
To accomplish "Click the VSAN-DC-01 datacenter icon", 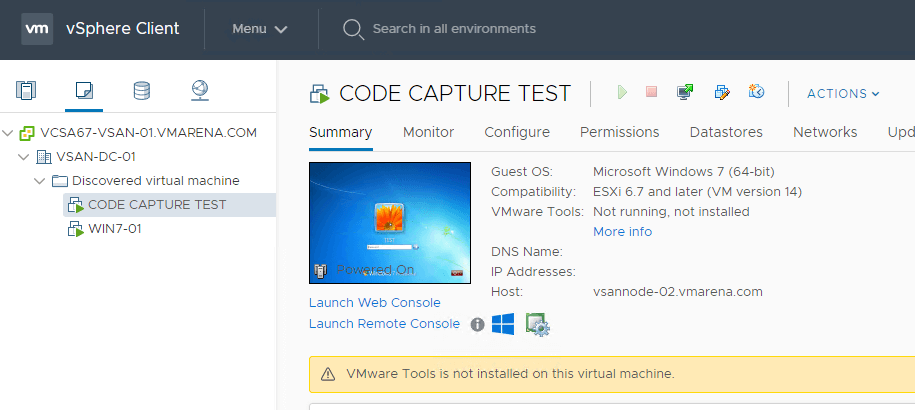I will pyautogui.click(x=44, y=157).
